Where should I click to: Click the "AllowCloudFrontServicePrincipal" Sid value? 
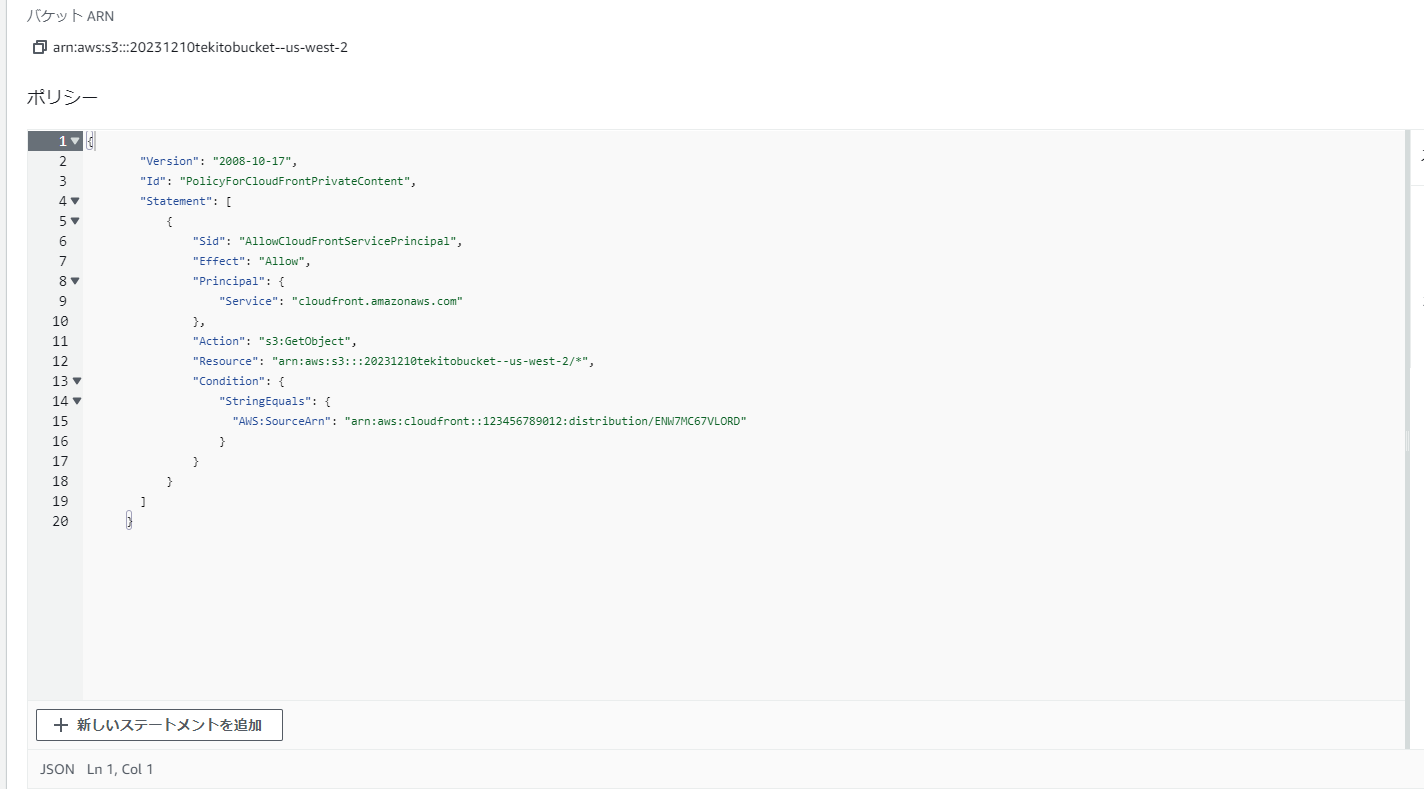tap(348, 241)
